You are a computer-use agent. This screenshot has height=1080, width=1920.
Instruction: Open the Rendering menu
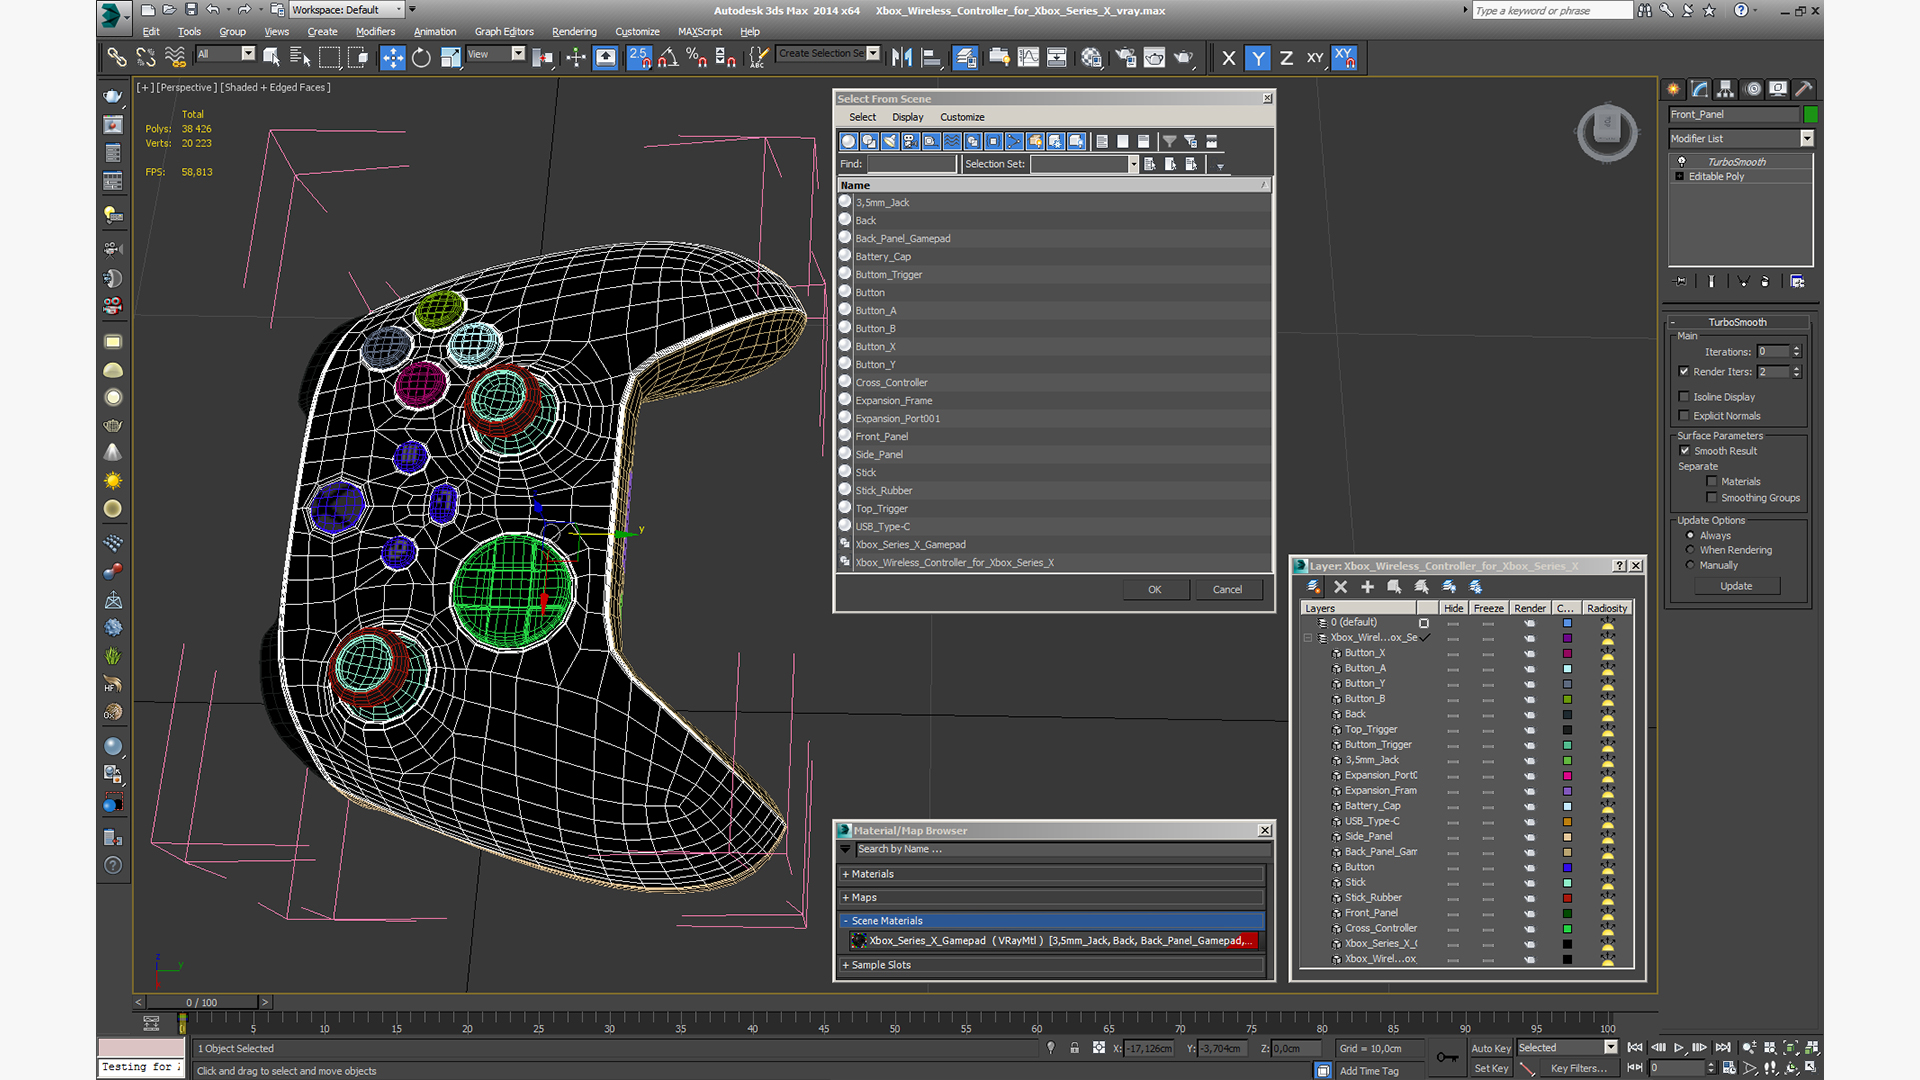point(574,32)
